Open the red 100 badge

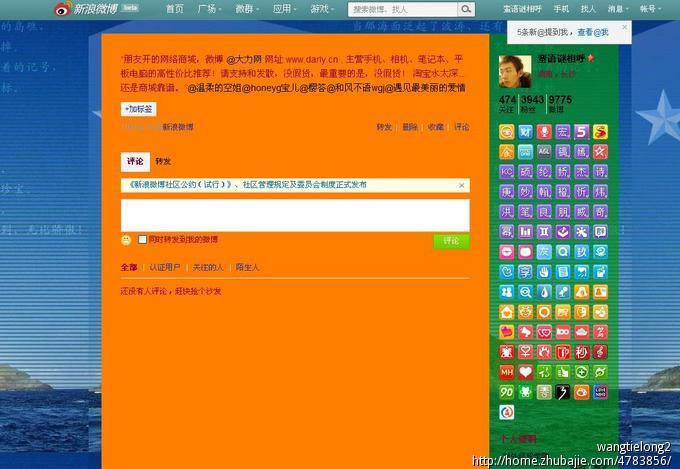tap(562, 332)
